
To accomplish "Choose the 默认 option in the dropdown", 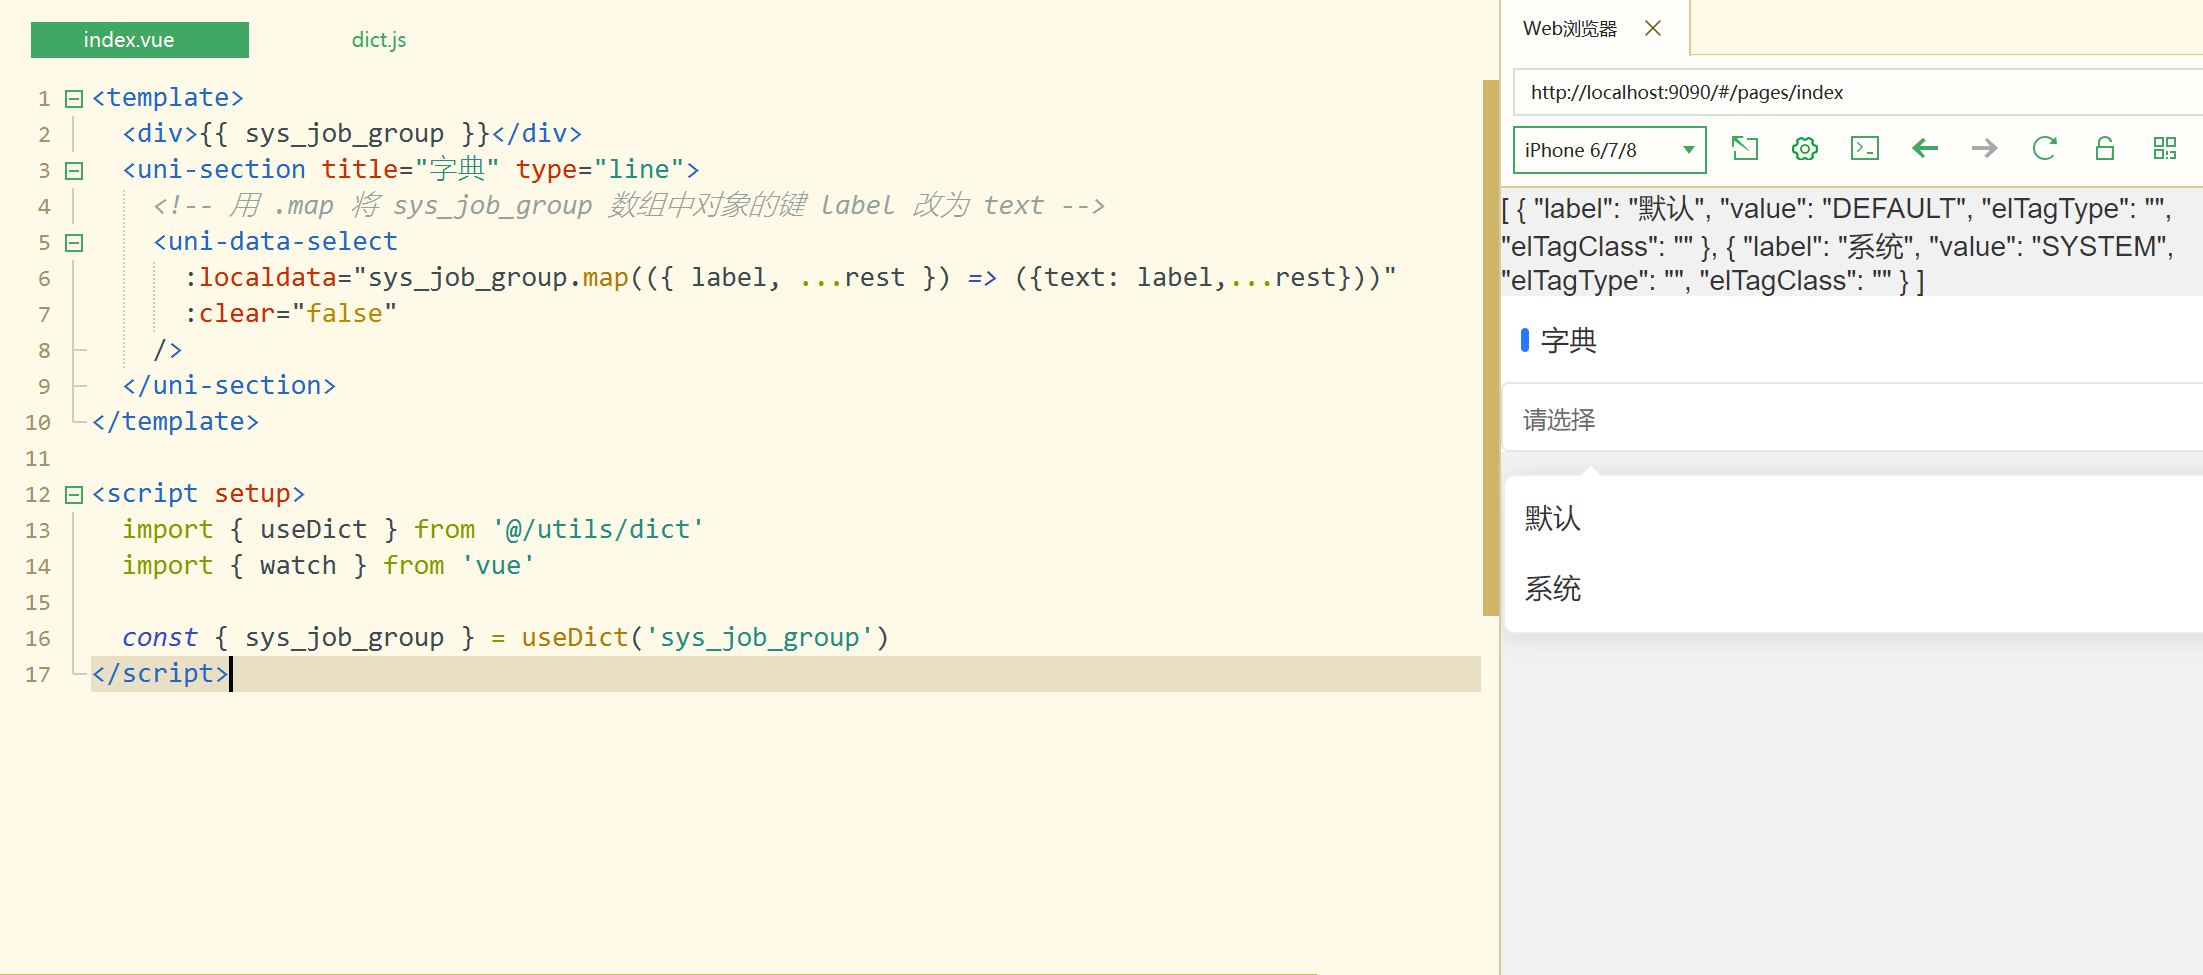I will (x=1853, y=518).
